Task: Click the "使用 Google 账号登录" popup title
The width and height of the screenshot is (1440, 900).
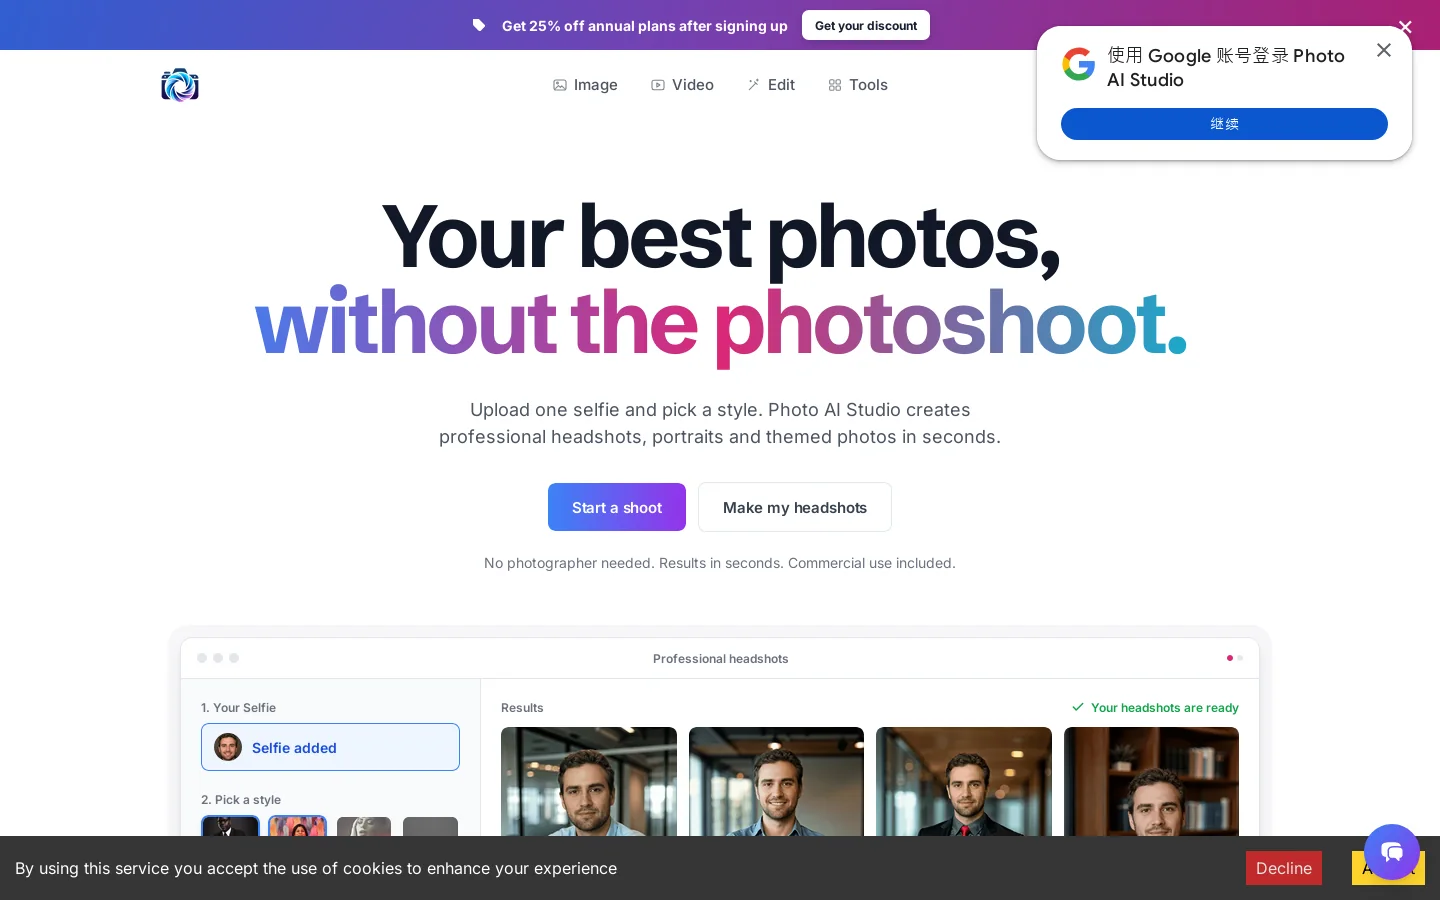Action: pyautogui.click(x=1226, y=68)
